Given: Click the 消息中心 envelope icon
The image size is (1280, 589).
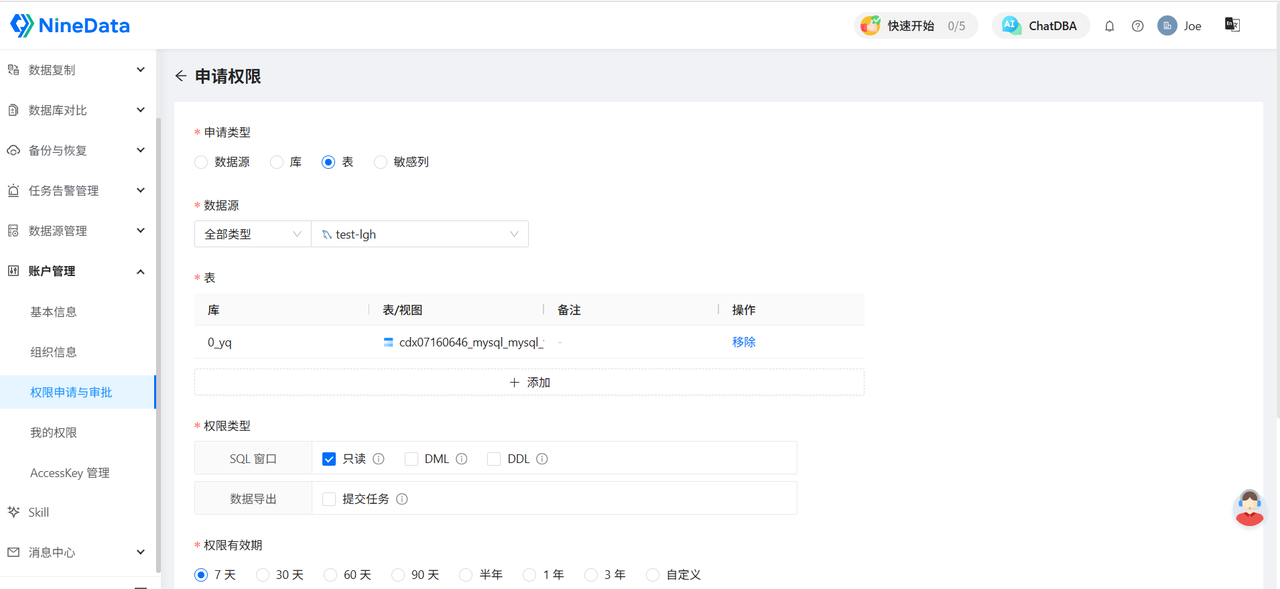Looking at the screenshot, I should pyautogui.click(x=13, y=552).
